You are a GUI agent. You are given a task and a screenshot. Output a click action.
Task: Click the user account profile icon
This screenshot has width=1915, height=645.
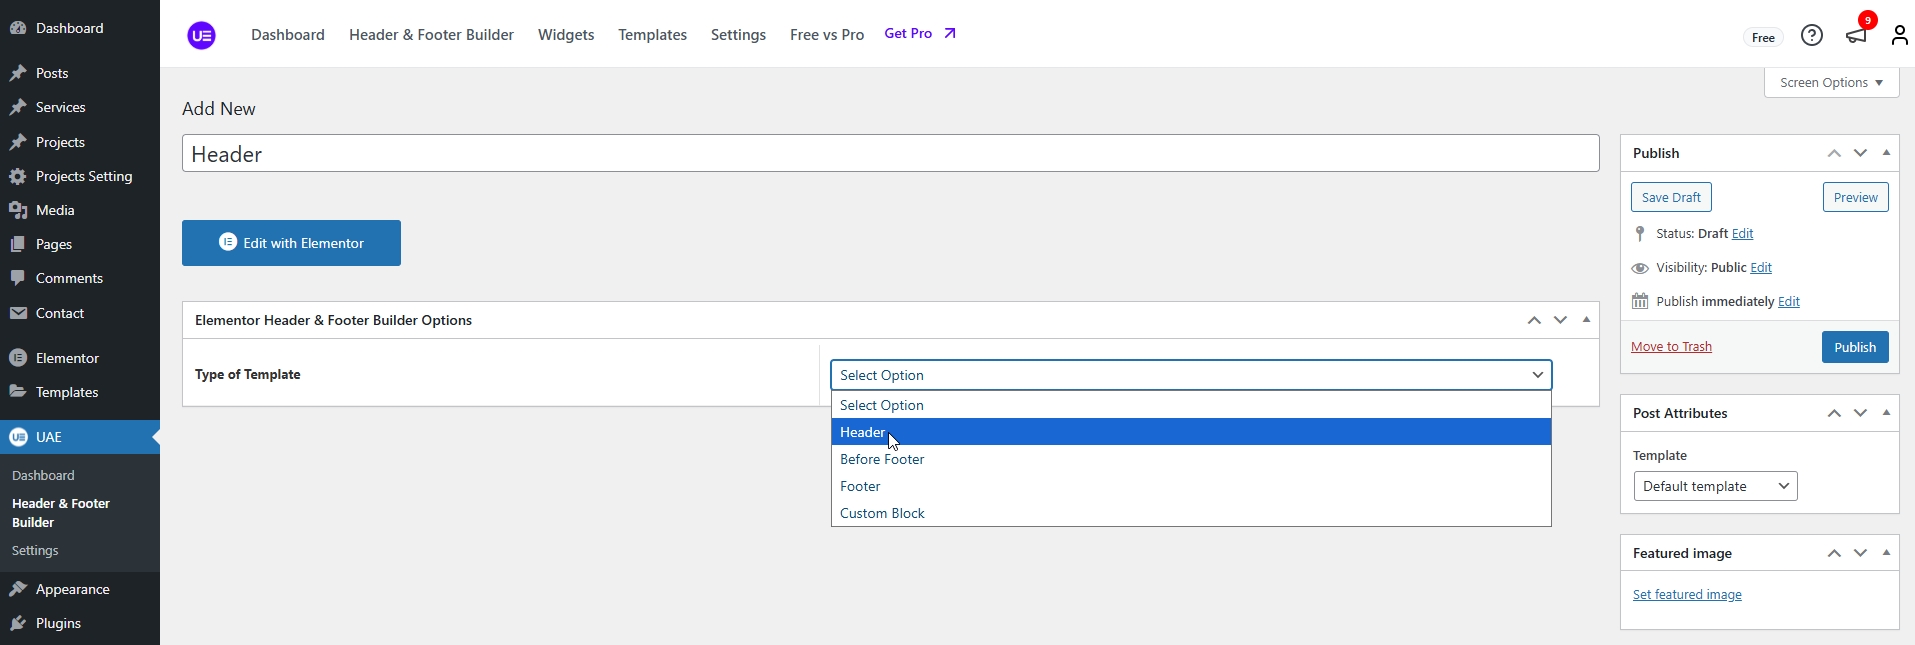tap(1899, 36)
